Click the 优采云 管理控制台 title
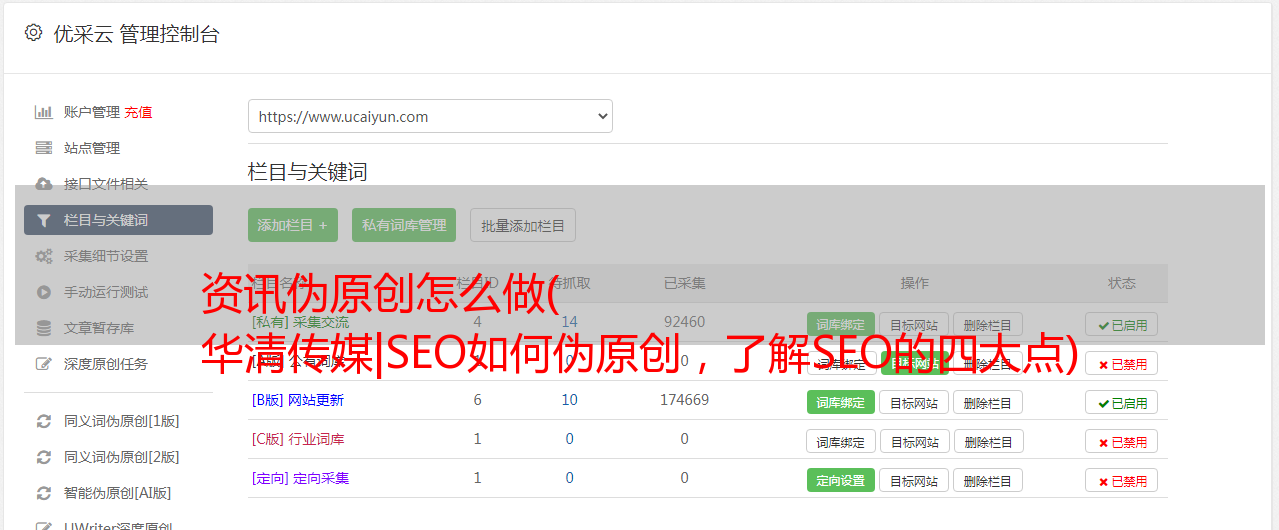The width and height of the screenshot is (1279, 530). [136, 34]
